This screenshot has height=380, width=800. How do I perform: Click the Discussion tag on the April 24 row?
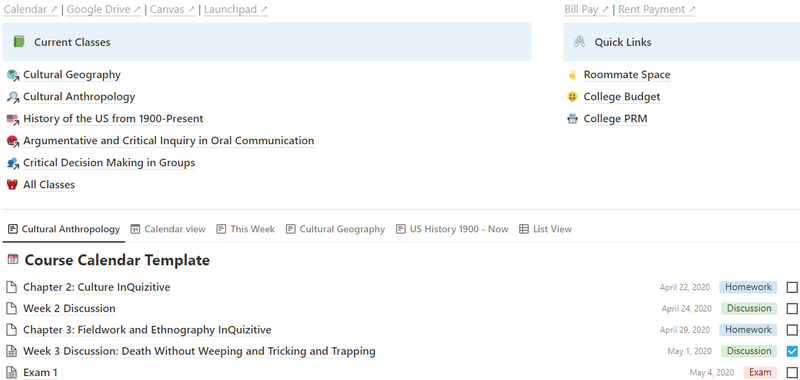click(x=749, y=309)
